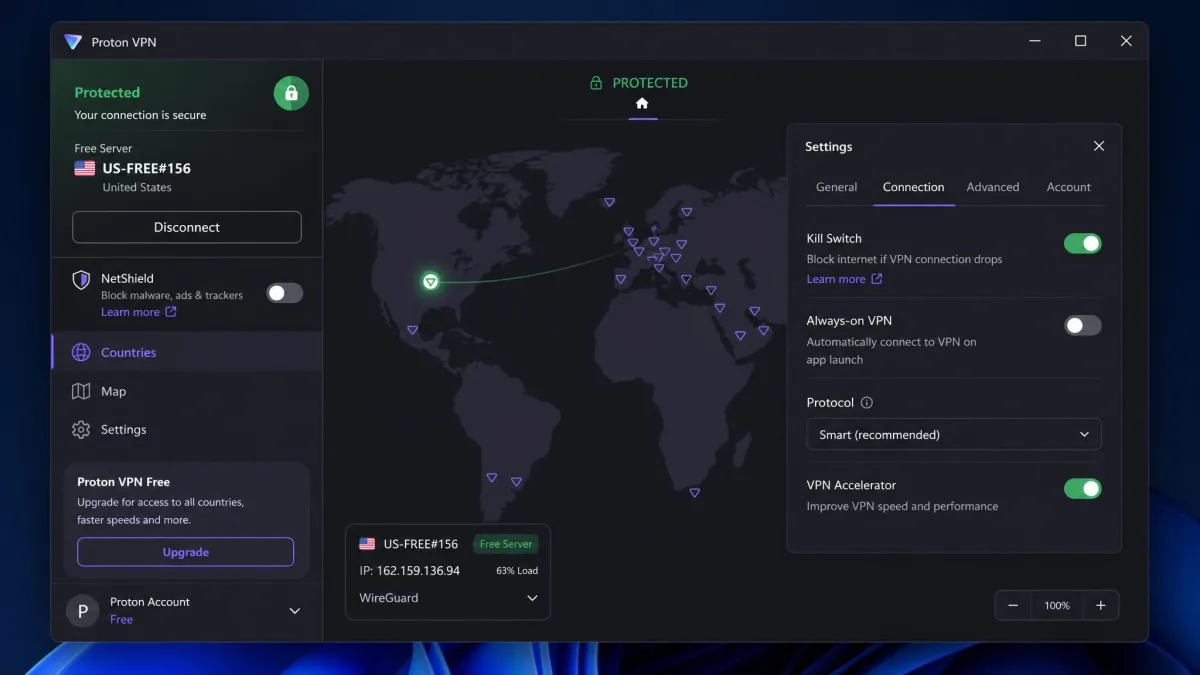Go to the Account settings tab

click(1068, 187)
